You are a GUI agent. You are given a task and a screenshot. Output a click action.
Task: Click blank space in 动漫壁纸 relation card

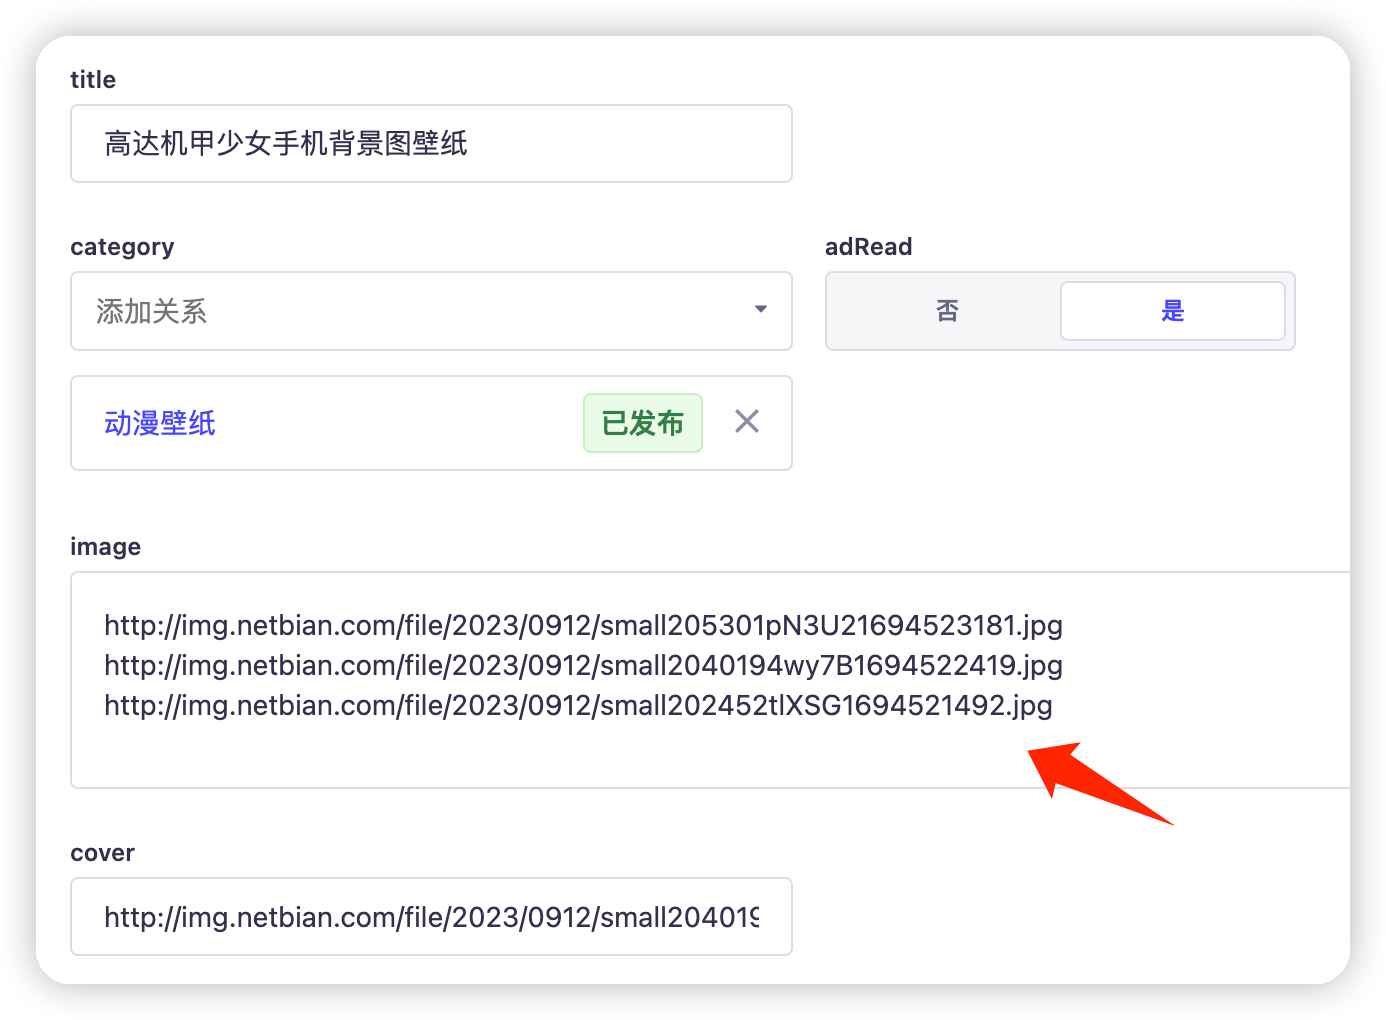click(400, 423)
